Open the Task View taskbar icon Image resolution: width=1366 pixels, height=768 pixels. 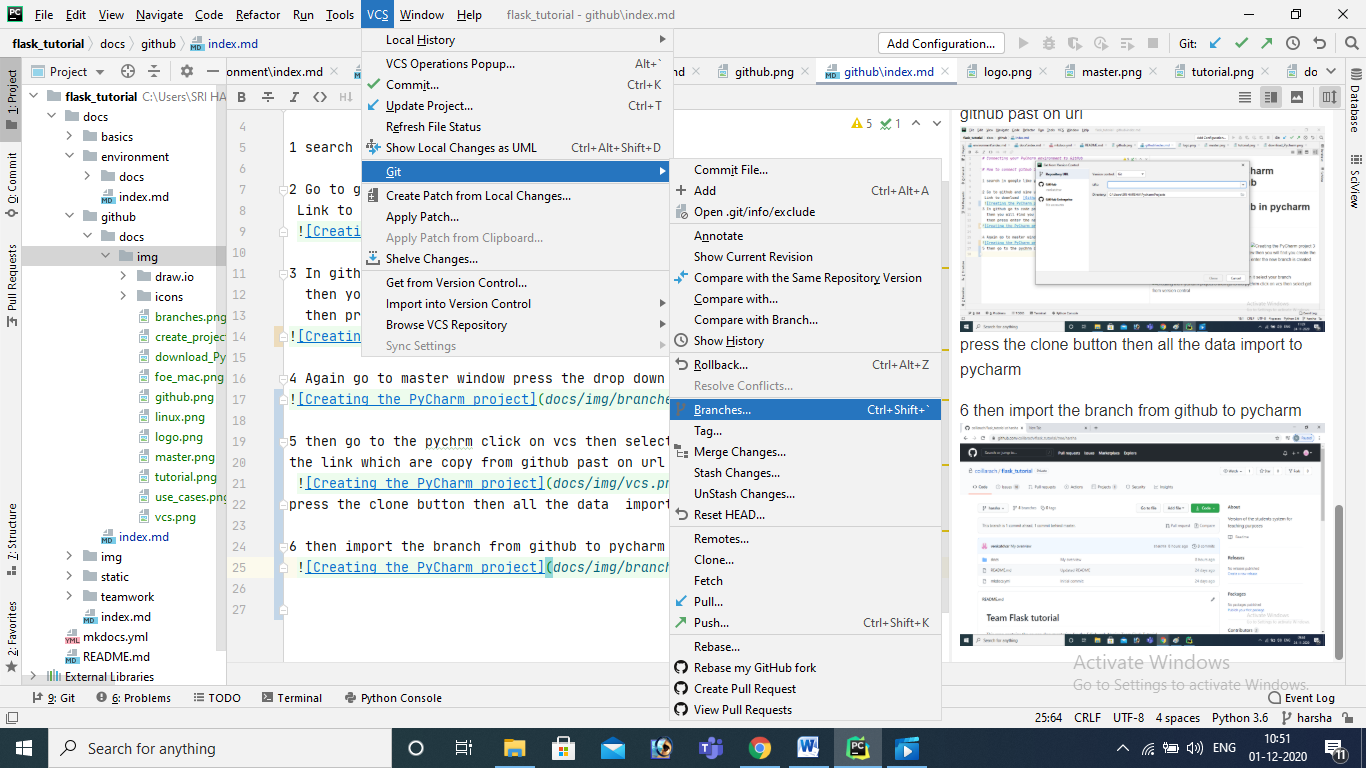coord(465,748)
